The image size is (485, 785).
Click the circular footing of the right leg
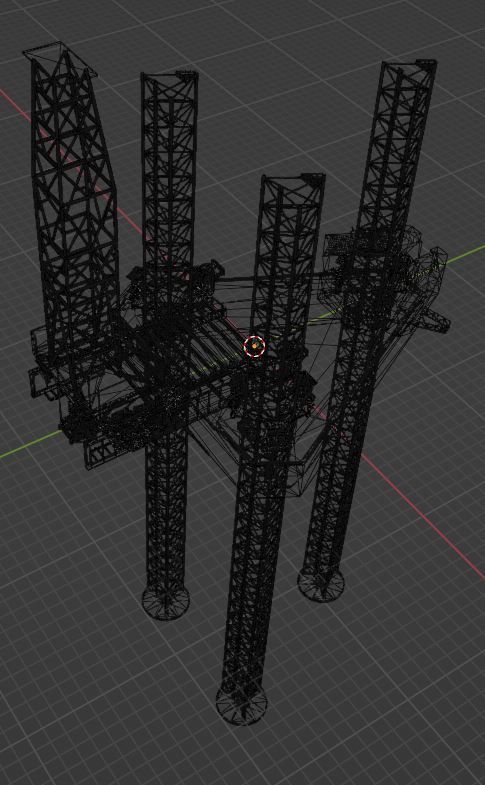click(321, 584)
